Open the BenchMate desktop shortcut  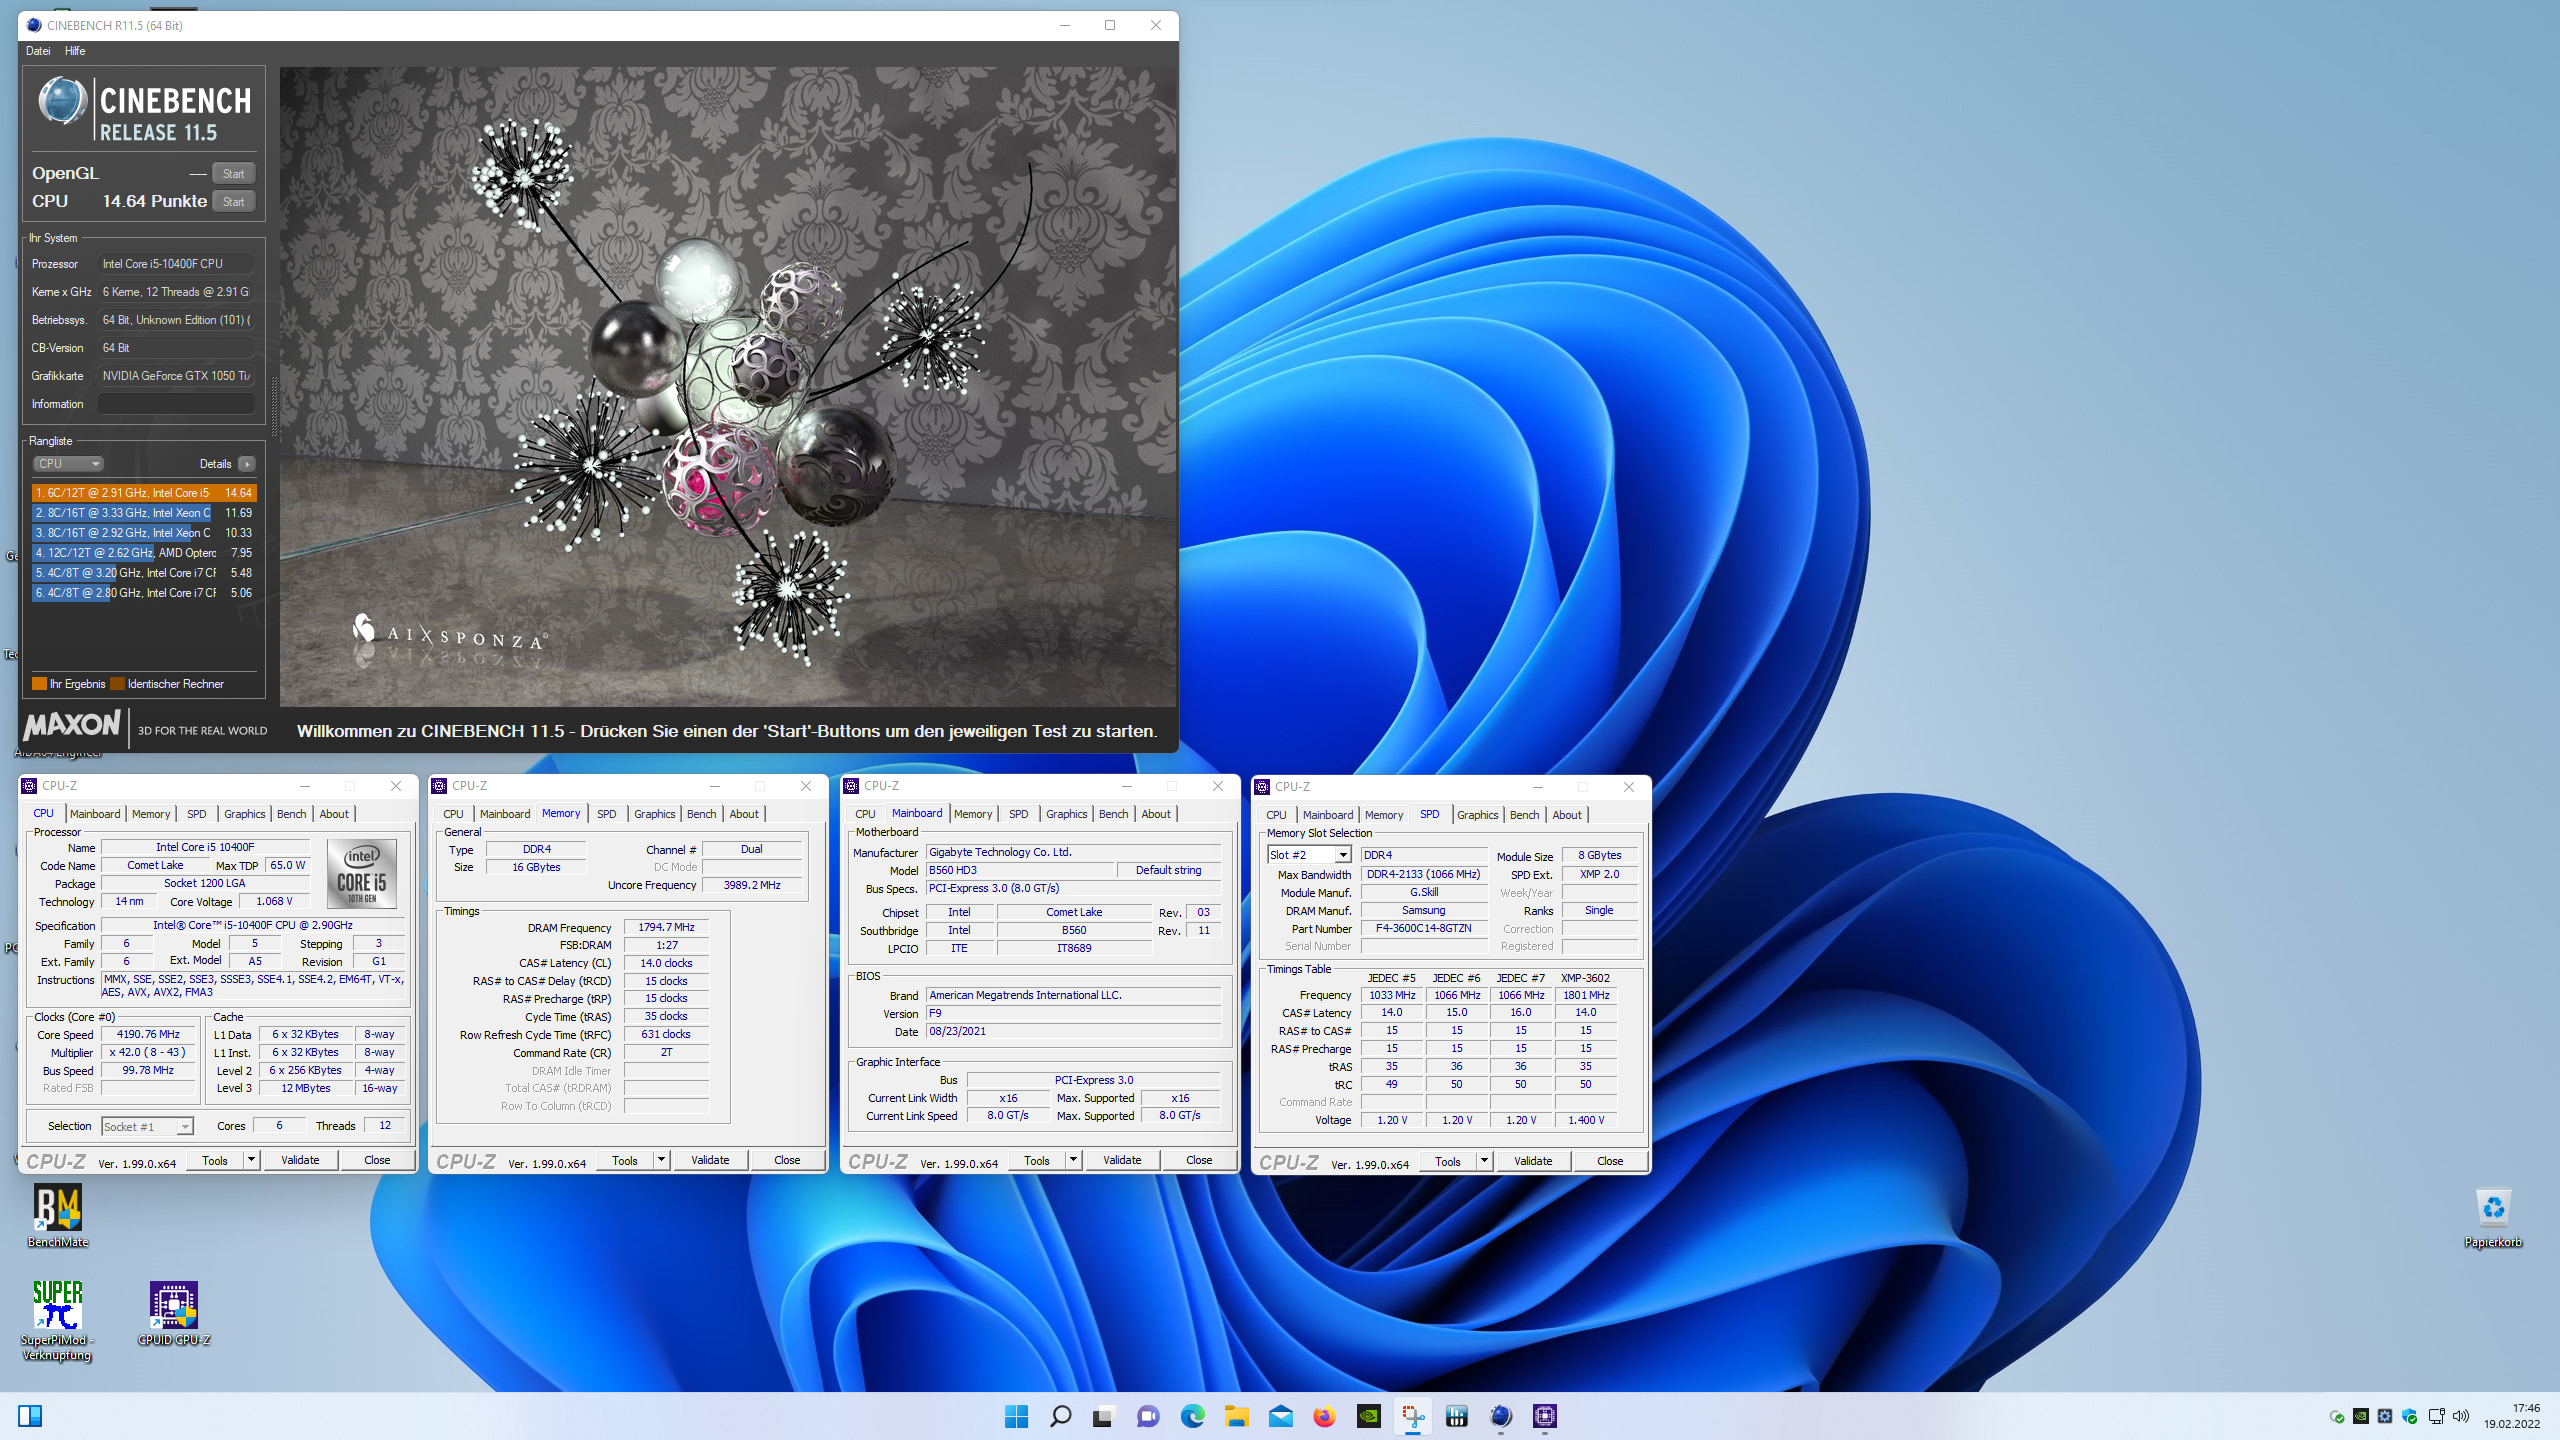58,1216
